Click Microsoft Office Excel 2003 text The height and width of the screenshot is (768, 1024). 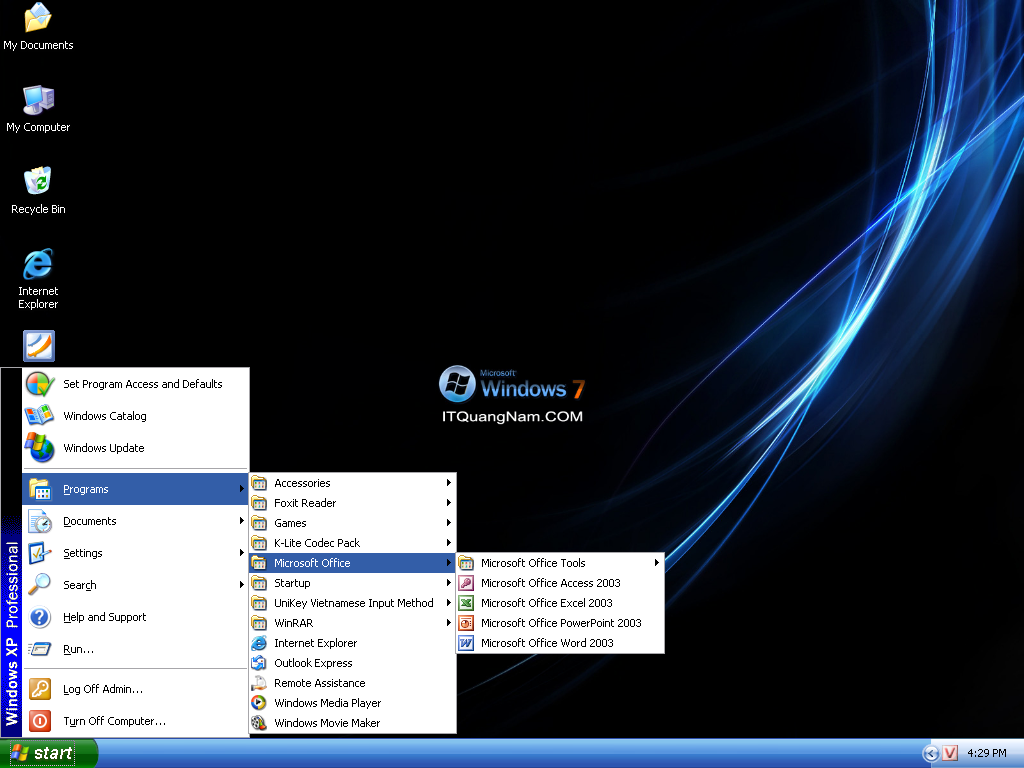click(x=547, y=603)
